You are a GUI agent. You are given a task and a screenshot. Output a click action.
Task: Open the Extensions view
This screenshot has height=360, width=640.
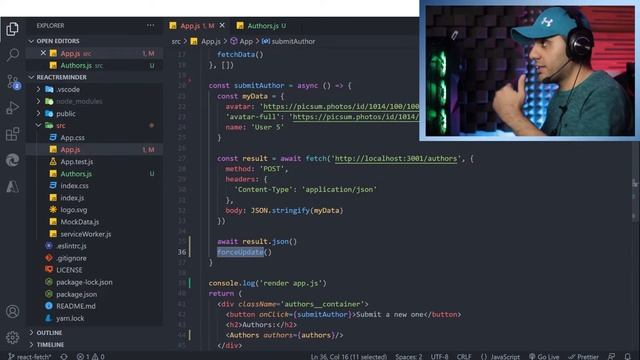tap(12, 134)
